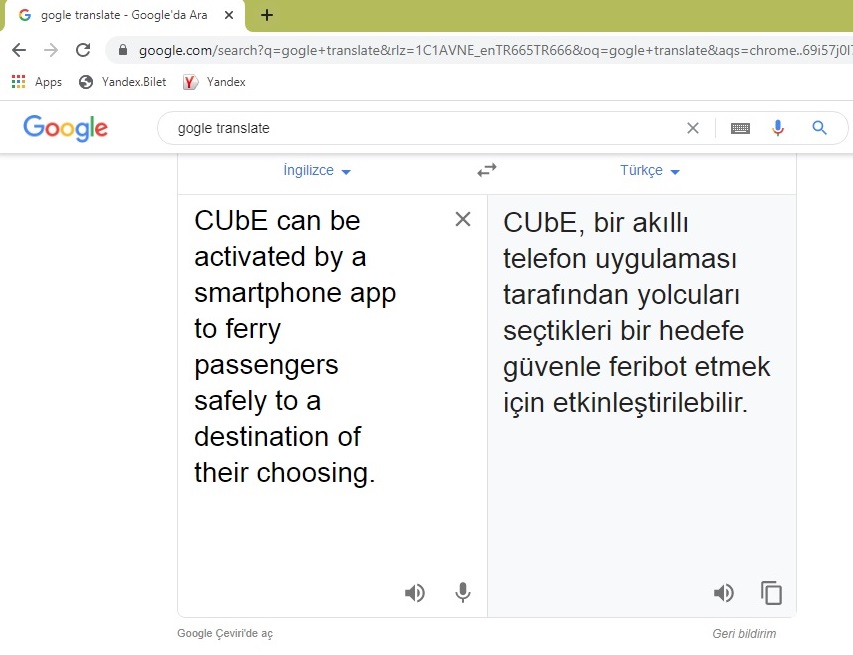
Task: Open Google Çeviri'de aç link
Action: tap(225, 633)
